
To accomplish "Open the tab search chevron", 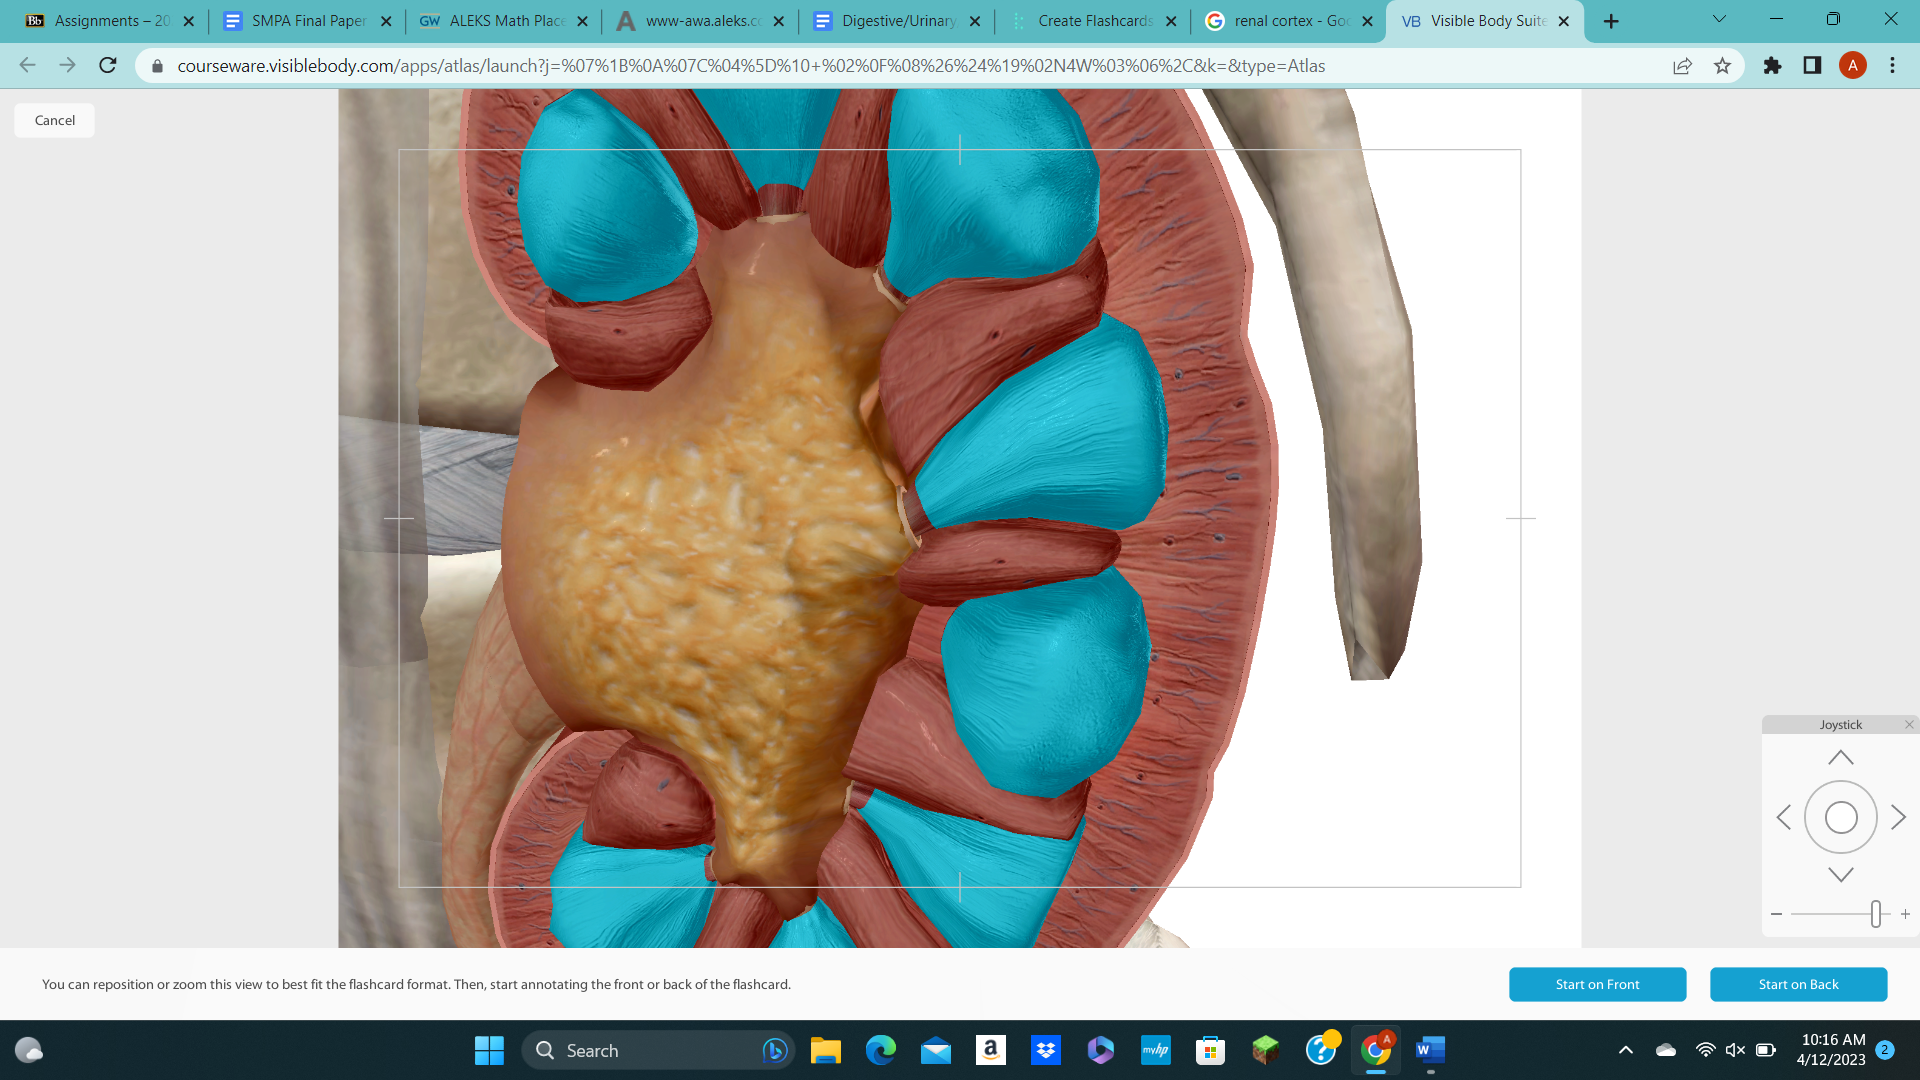I will pyautogui.click(x=1719, y=19).
